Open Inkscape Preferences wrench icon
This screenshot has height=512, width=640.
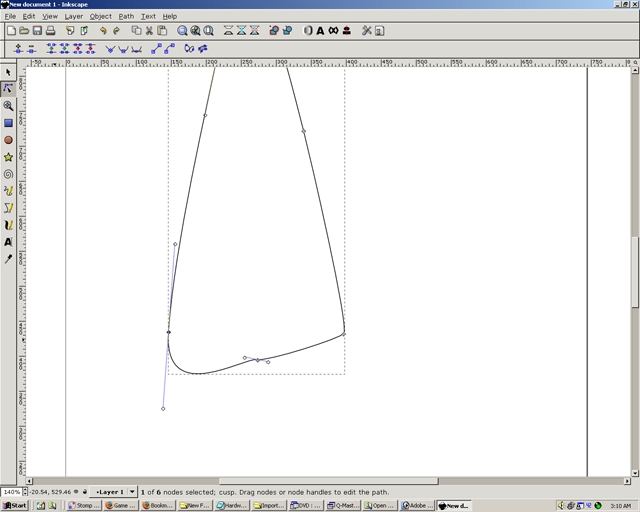coord(367,31)
